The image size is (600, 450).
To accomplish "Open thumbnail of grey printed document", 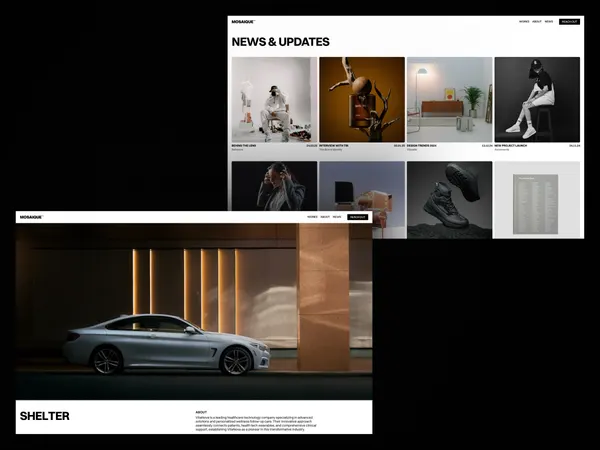I will pos(537,200).
